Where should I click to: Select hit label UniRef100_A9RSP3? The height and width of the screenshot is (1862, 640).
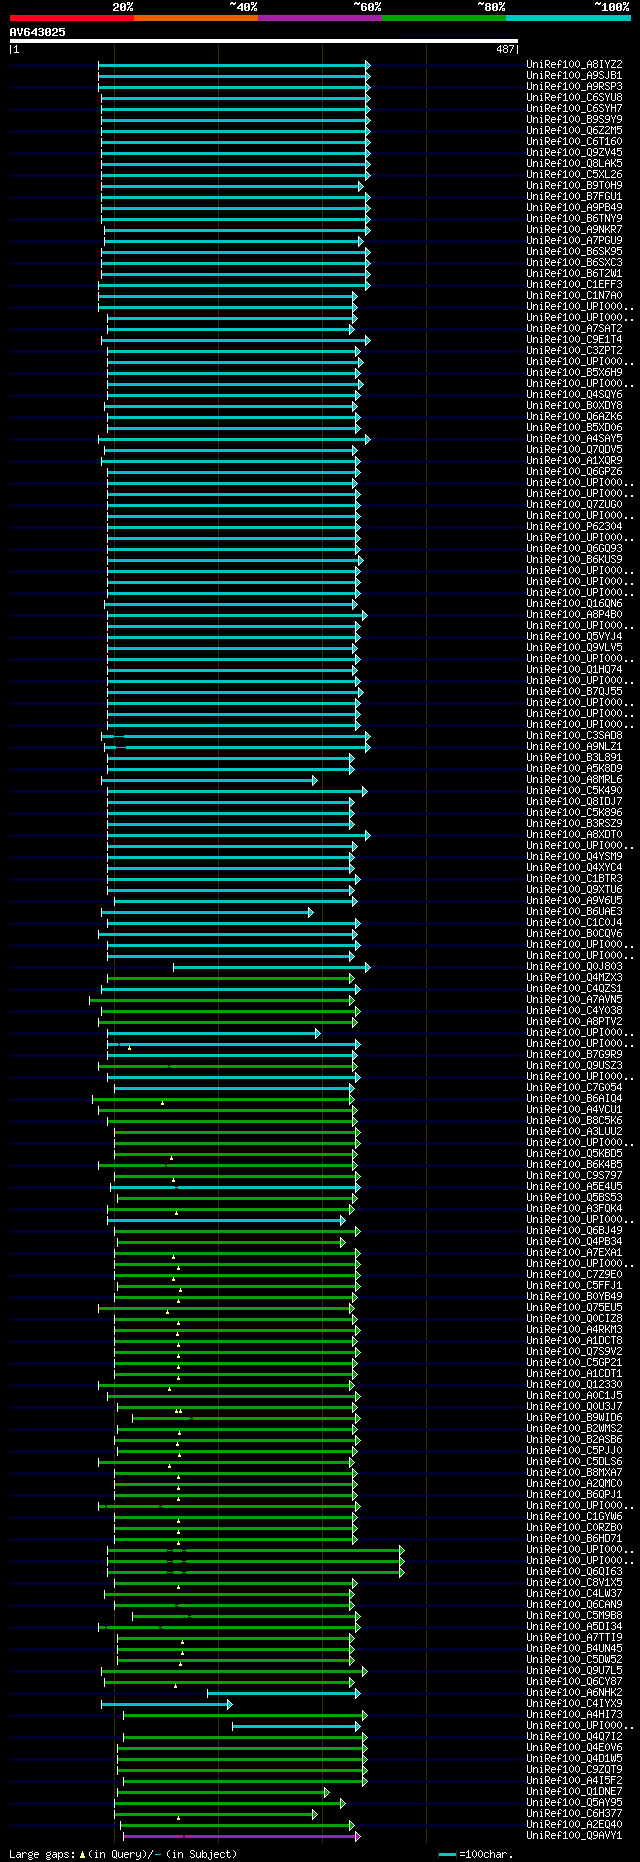(574, 86)
